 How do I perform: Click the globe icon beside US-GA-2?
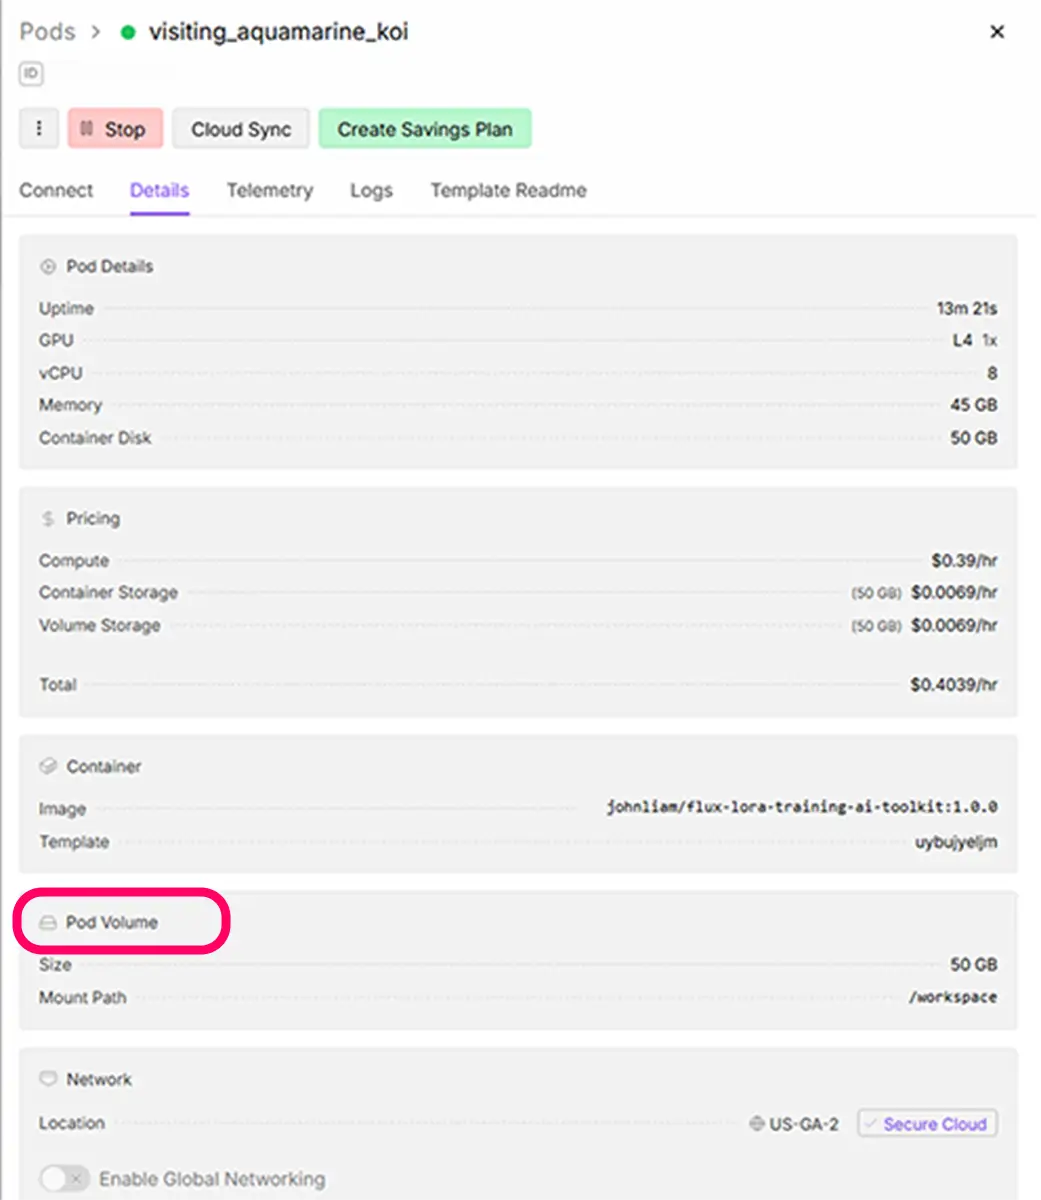[757, 1124]
